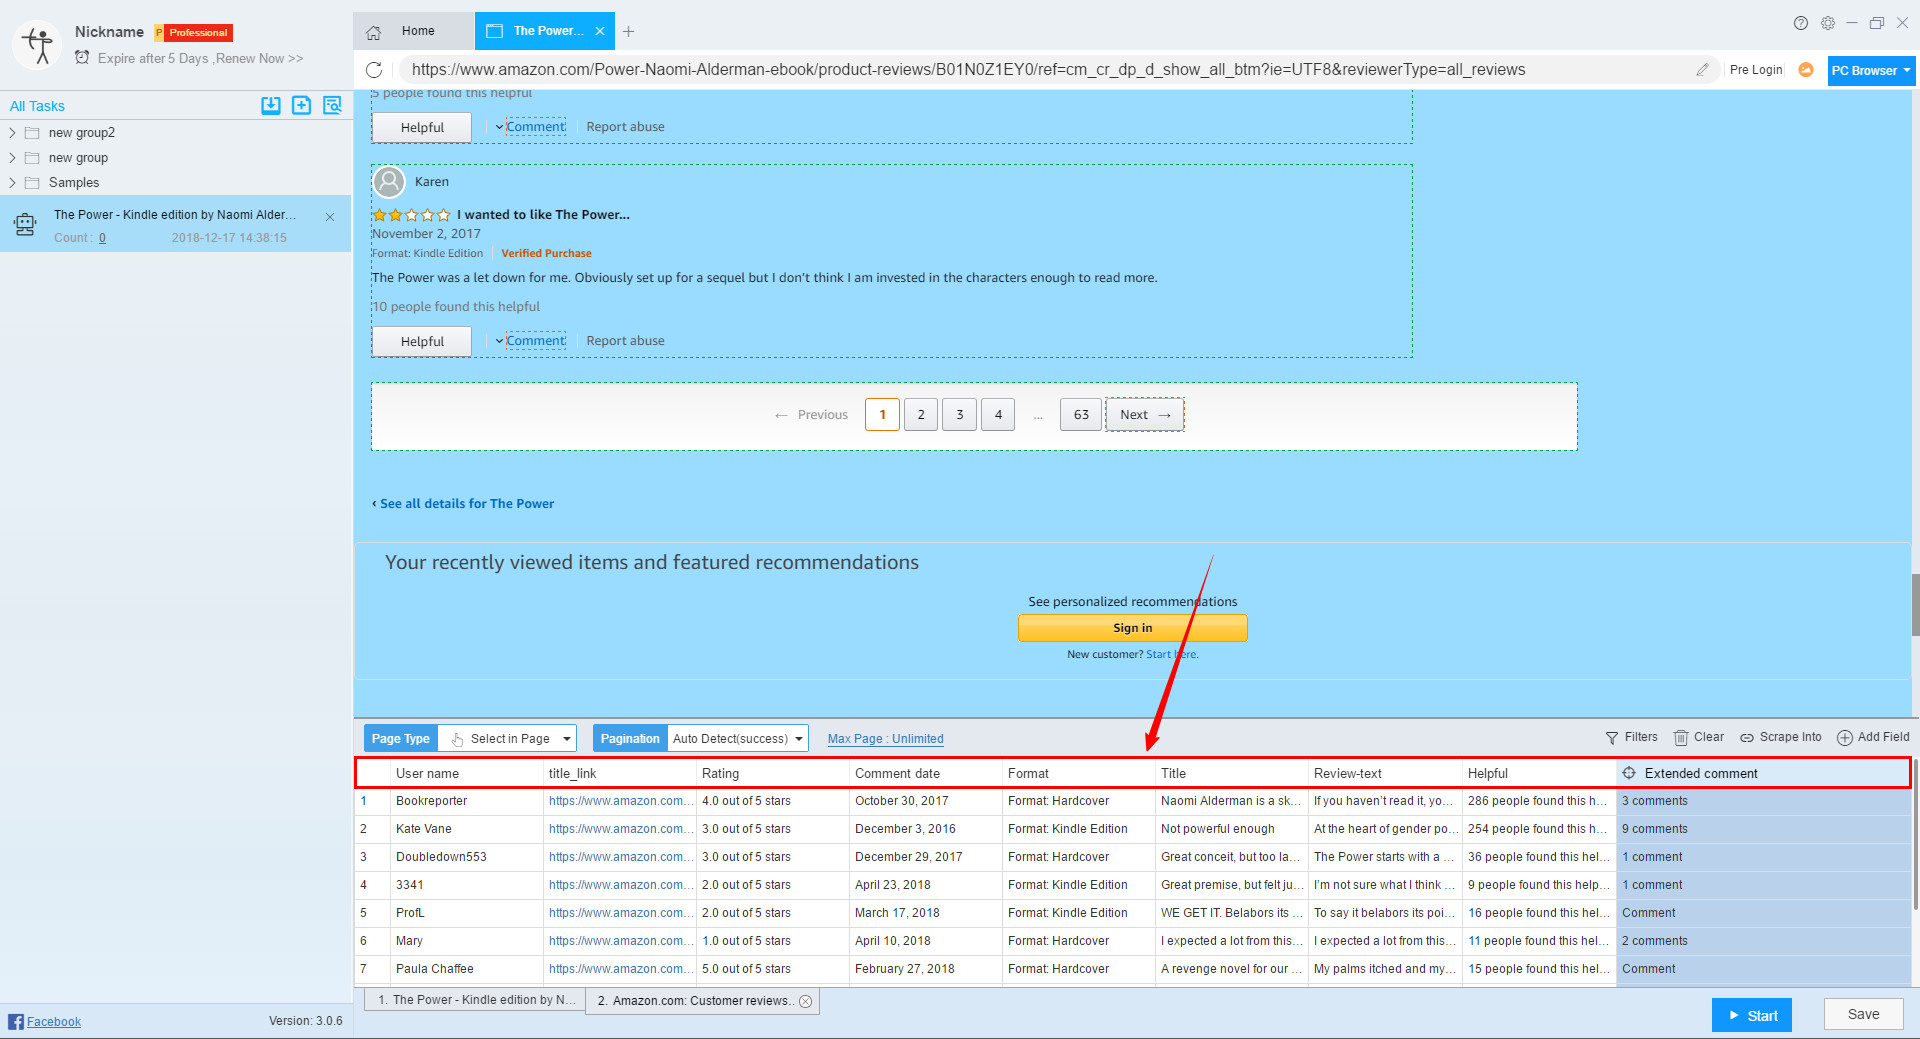Viewport: 1920px width, 1039px height.
Task: Close the Amazon.com Customer reviews bottom tab
Action: point(805,1001)
